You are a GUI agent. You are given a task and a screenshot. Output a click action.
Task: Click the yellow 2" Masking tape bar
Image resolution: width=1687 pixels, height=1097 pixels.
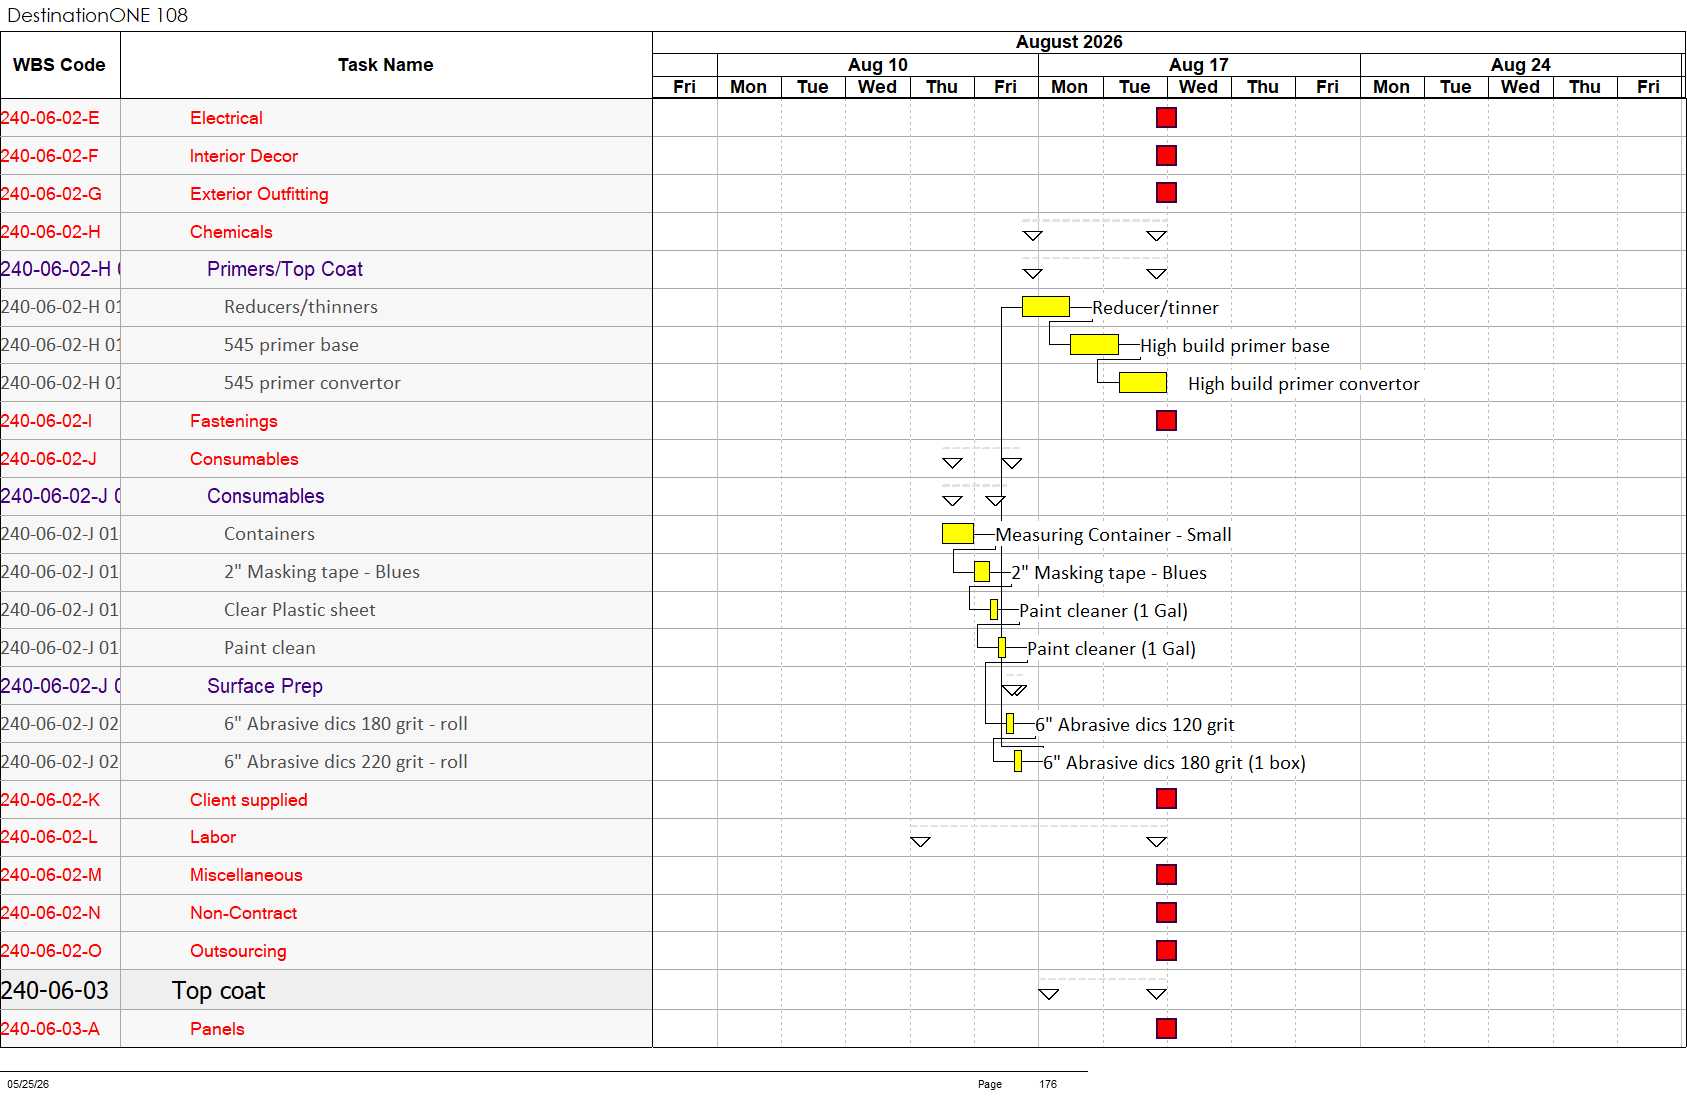pyautogui.click(x=982, y=571)
